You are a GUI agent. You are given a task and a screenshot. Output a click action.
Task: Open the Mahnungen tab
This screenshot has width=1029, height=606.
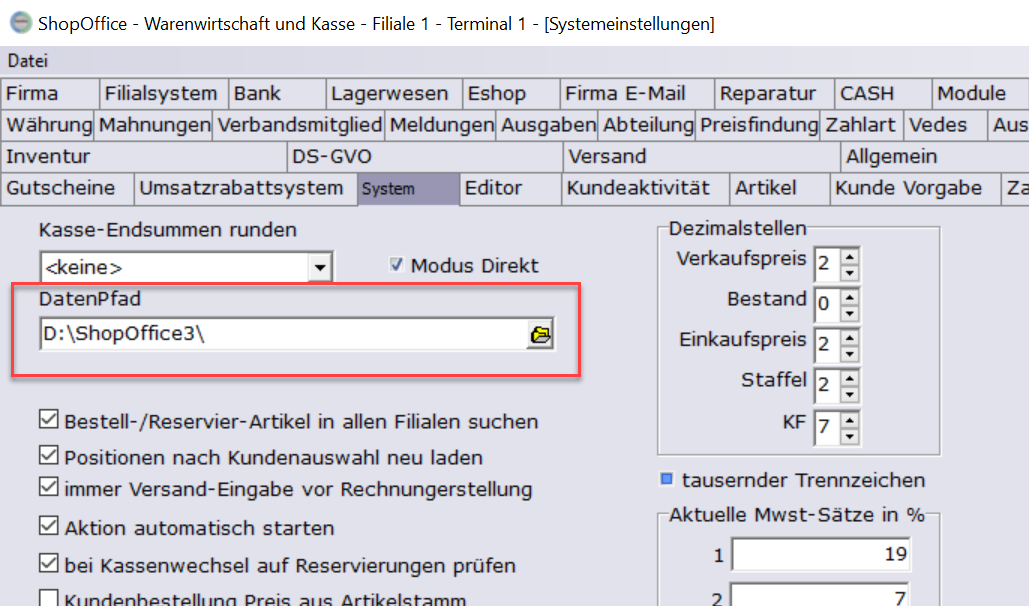tap(154, 125)
